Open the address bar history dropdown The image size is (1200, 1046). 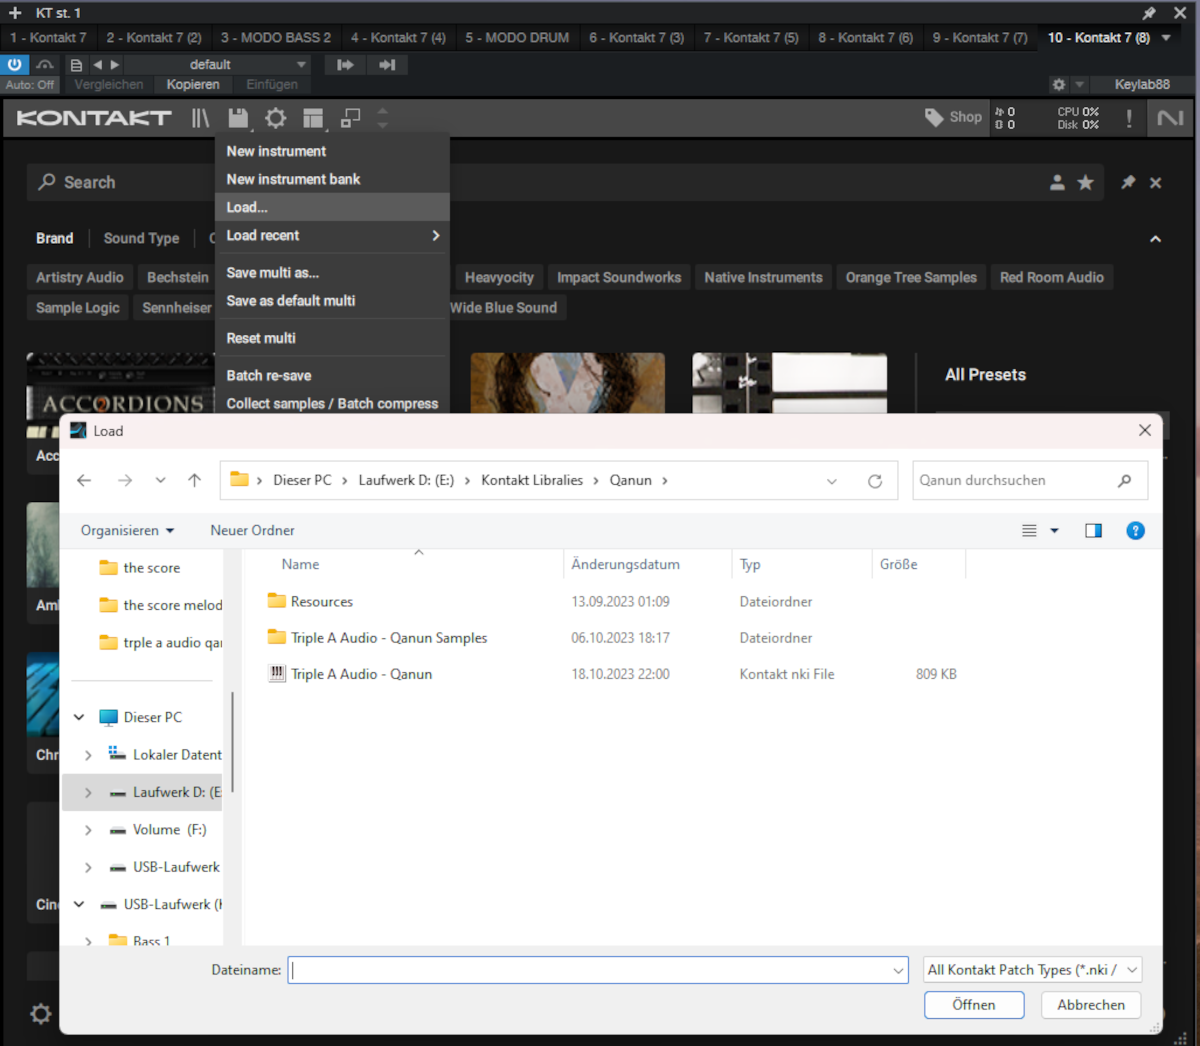832,481
